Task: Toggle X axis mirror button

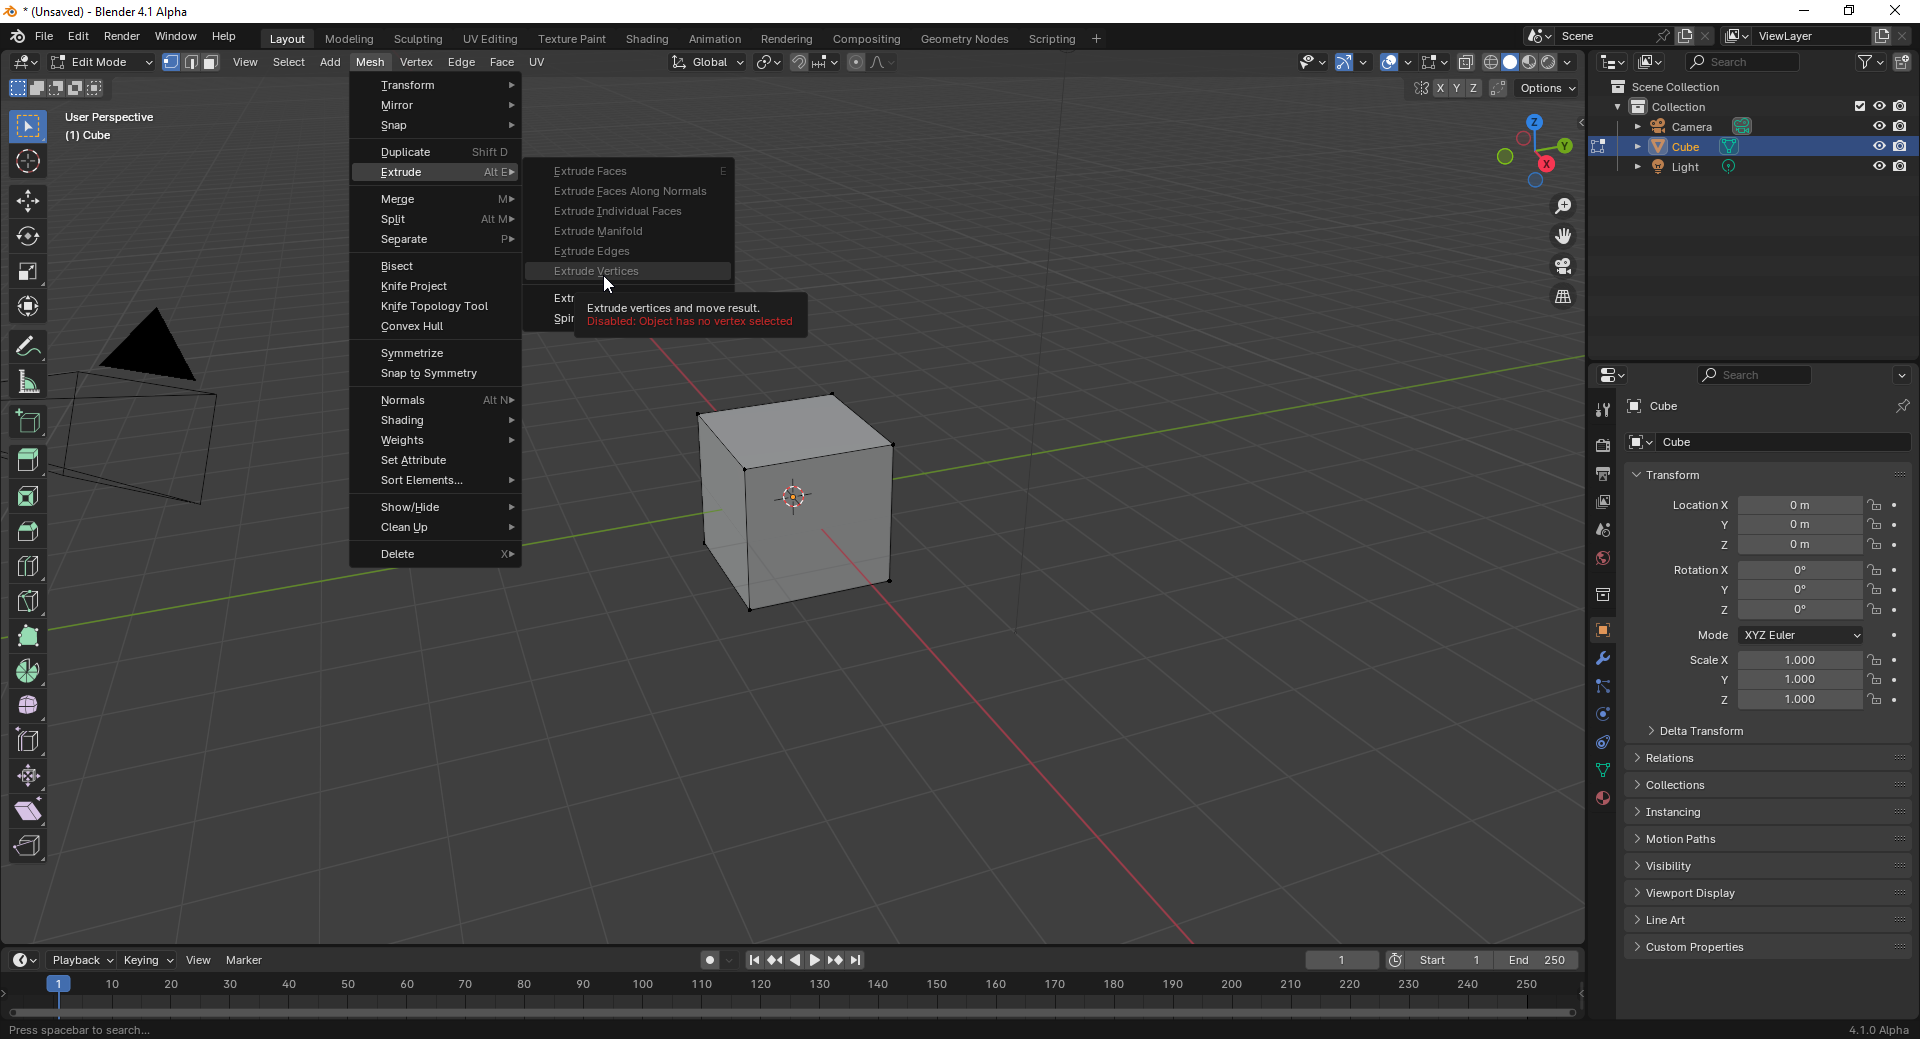Action: pyautogui.click(x=1440, y=88)
